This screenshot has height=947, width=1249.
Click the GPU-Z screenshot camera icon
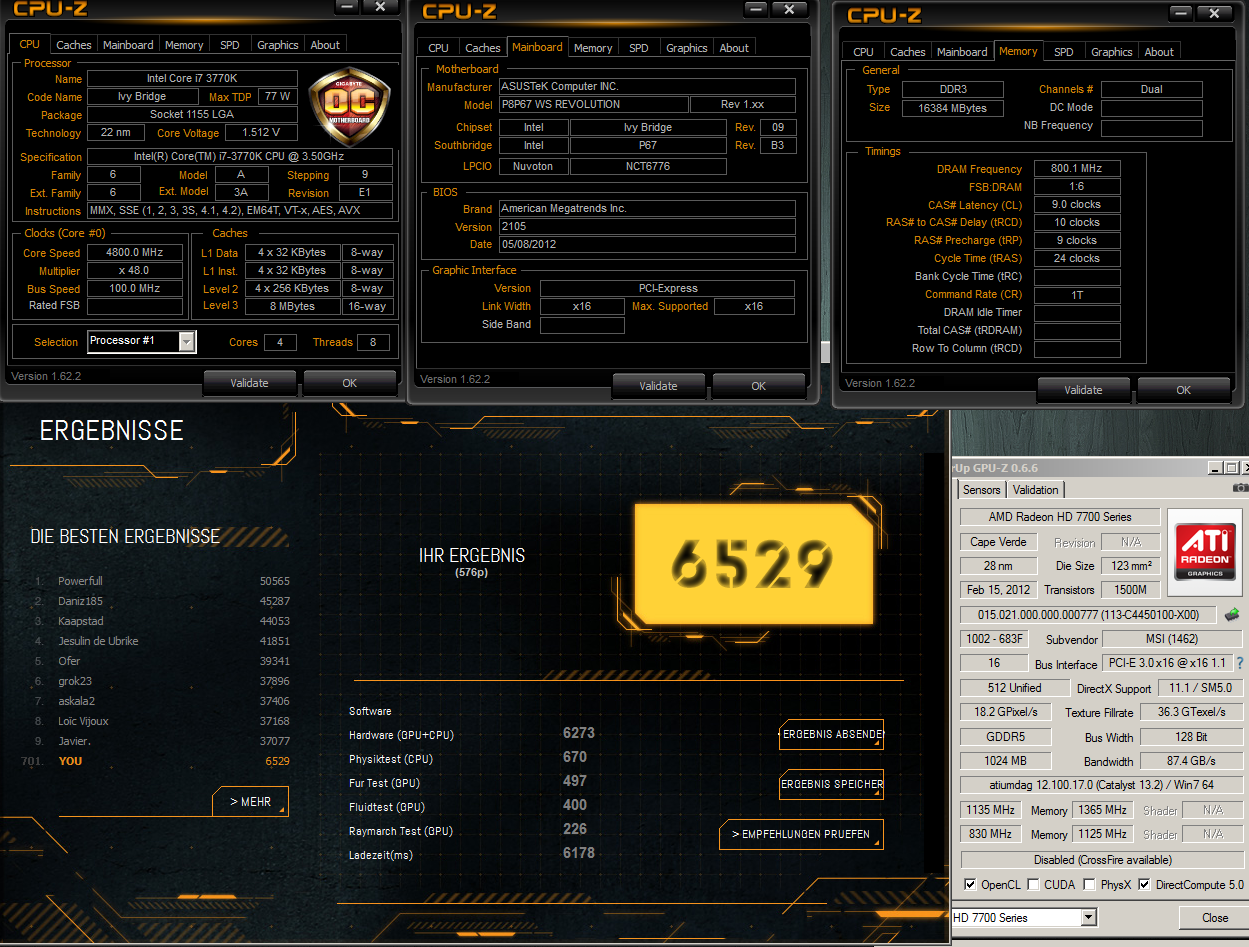tap(1240, 488)
